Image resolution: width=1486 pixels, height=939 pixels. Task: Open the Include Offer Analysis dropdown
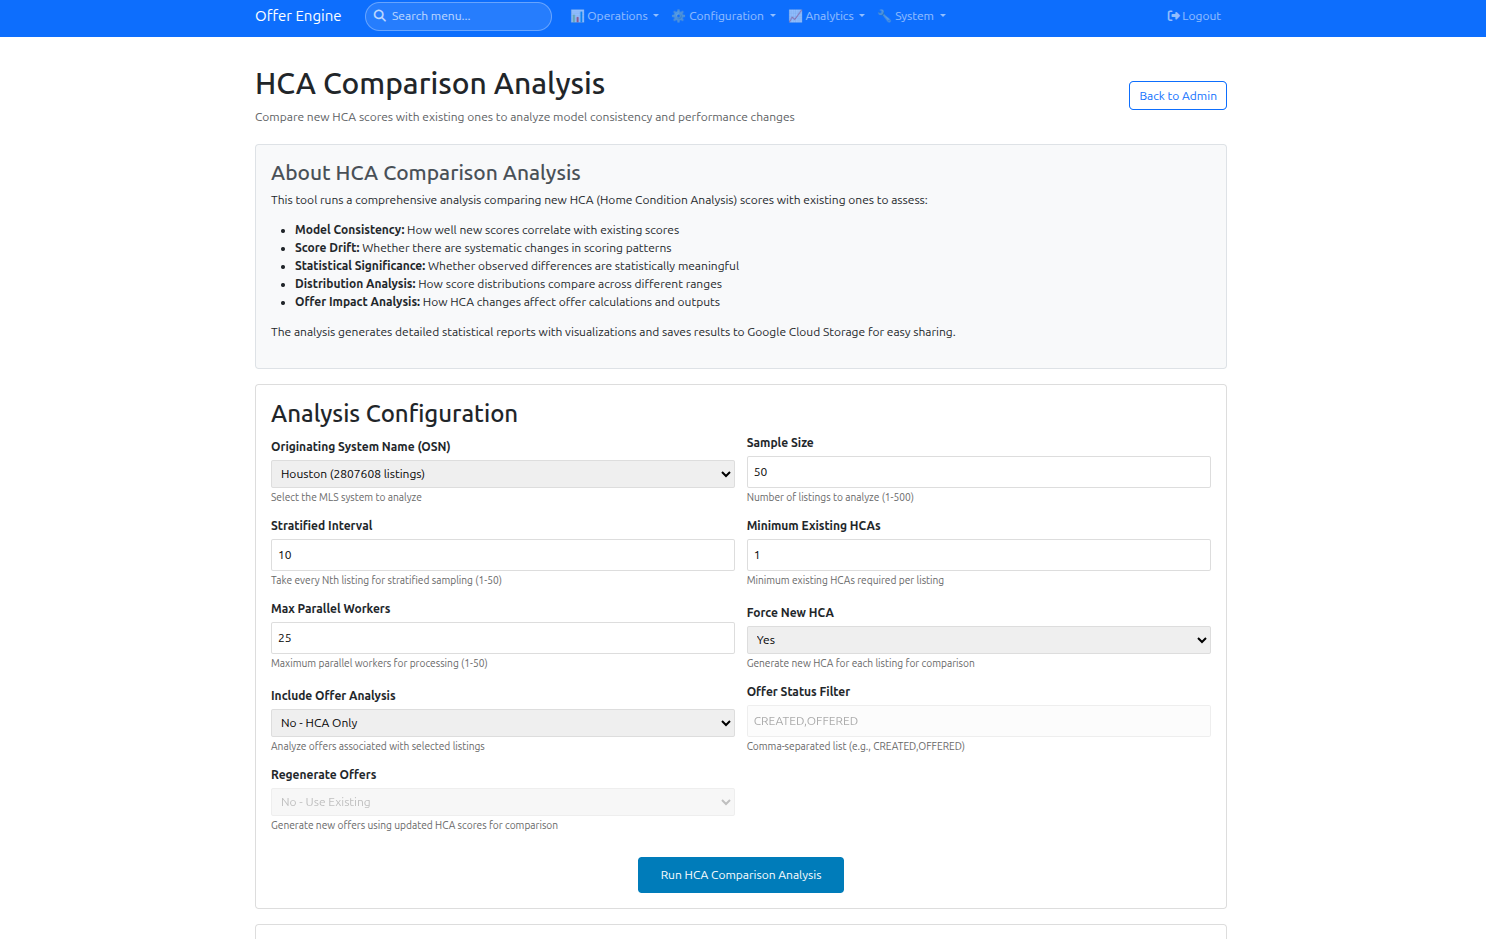[x=502, y=722]
